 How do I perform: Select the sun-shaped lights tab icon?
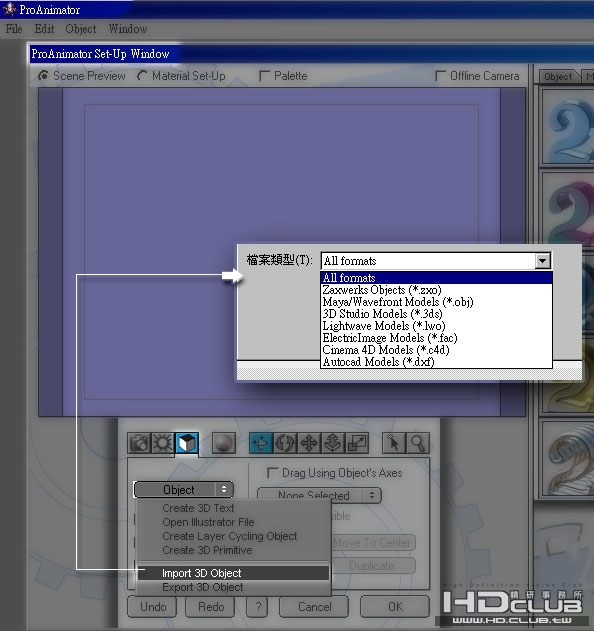click(x=163, y=443)
